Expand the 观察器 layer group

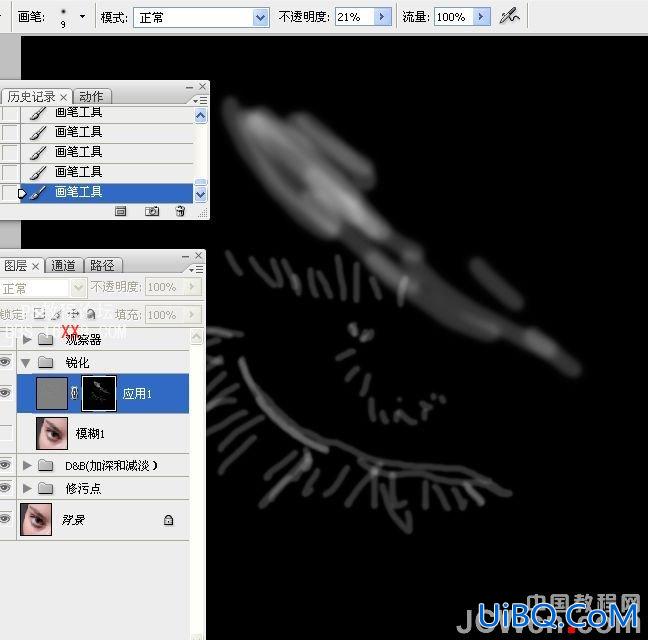tap(27, 340)
